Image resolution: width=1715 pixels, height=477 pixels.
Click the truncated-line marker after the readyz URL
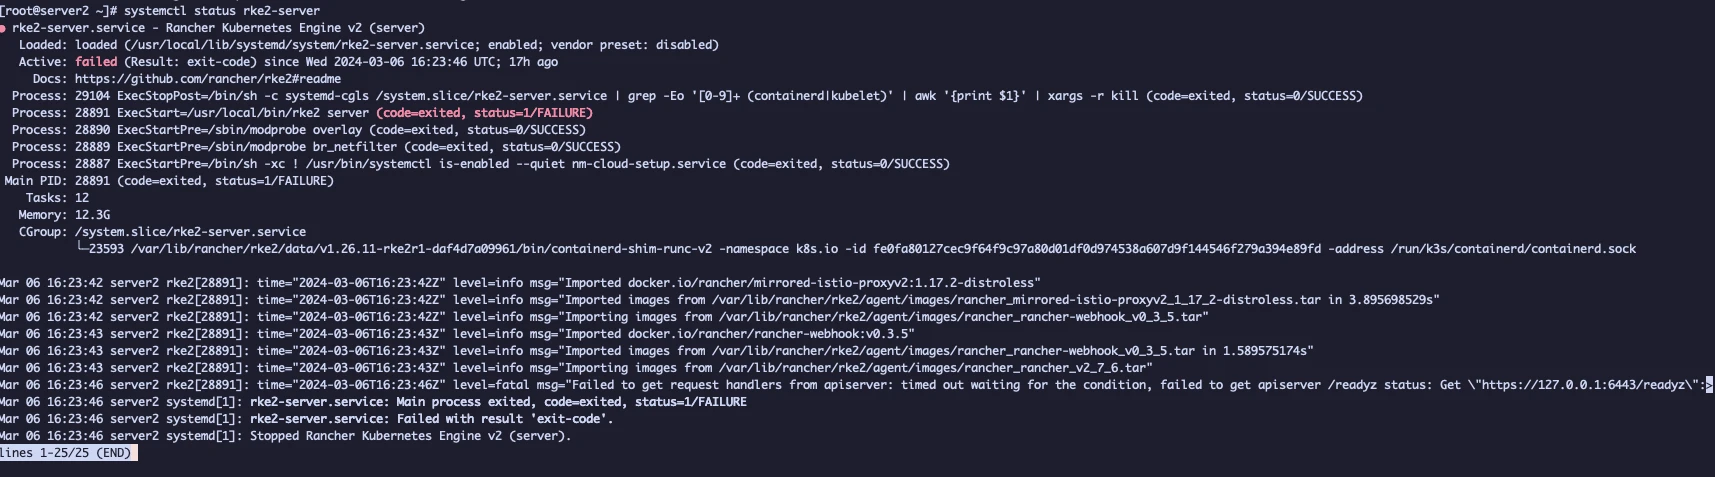click(1709, 385)
